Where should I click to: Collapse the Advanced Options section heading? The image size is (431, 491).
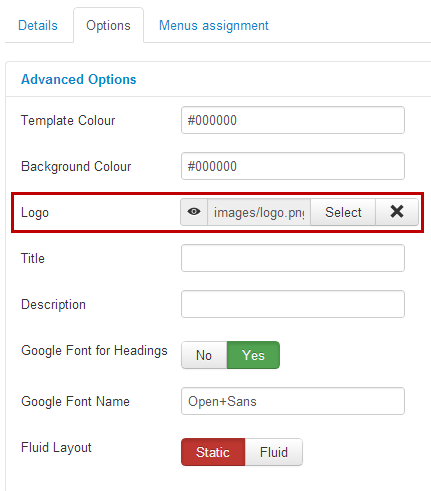79,79
